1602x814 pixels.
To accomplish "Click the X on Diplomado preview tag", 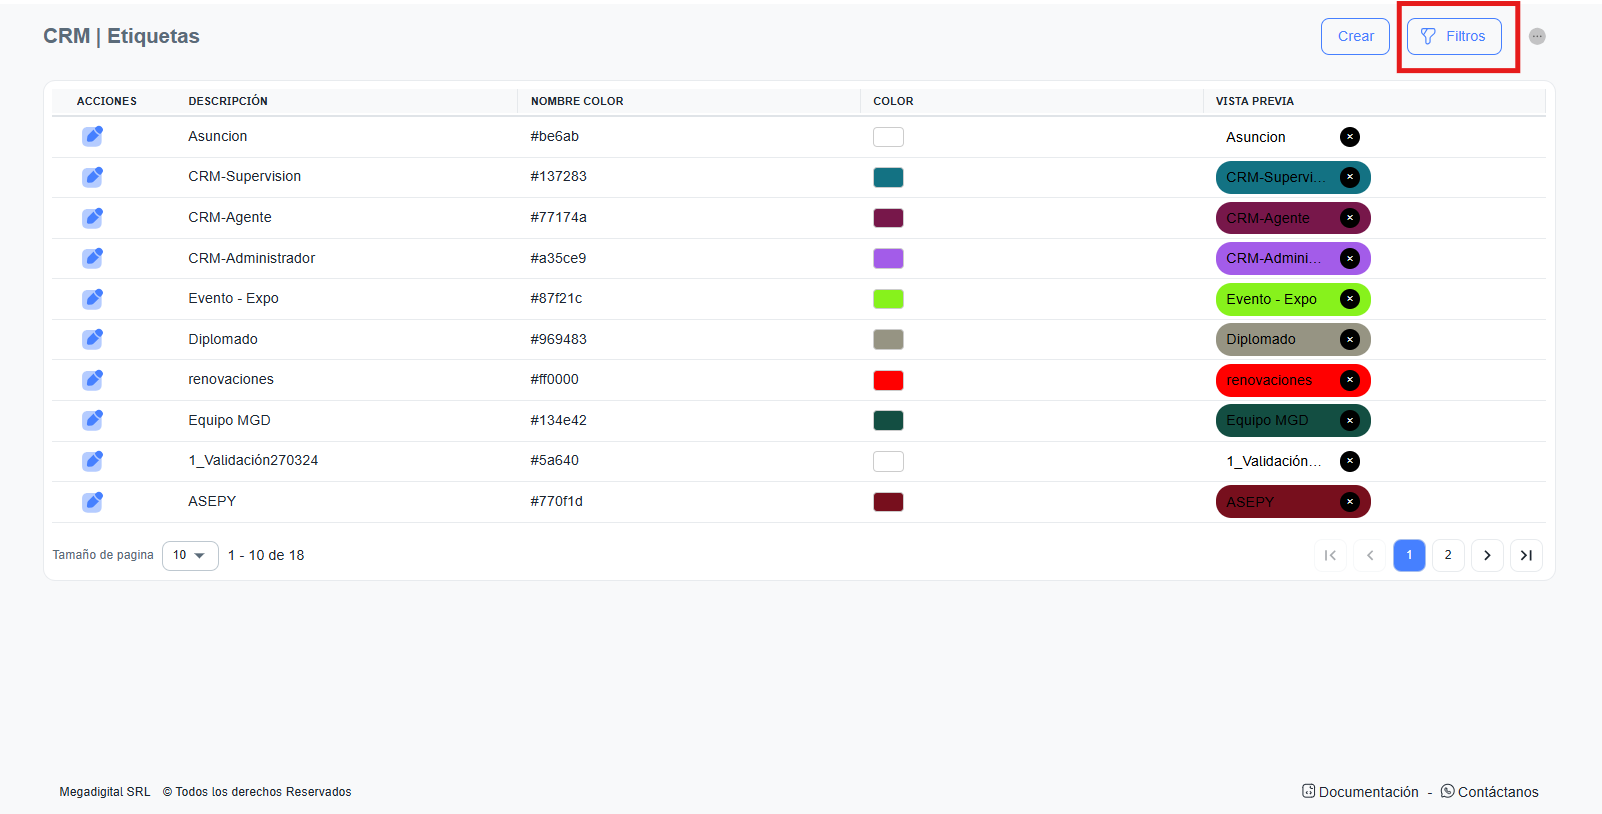I will tap(1349, 340).
